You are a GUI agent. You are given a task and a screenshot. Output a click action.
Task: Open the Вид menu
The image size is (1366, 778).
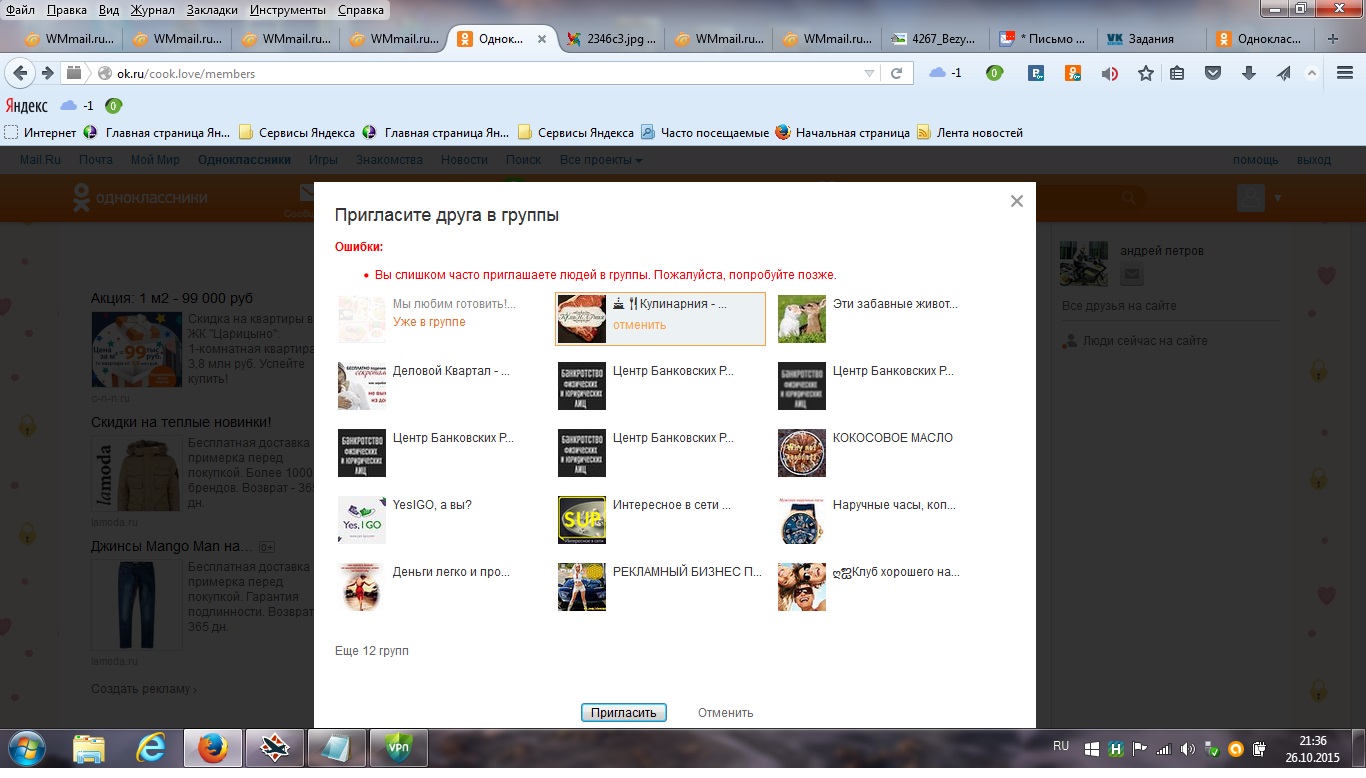110,10
